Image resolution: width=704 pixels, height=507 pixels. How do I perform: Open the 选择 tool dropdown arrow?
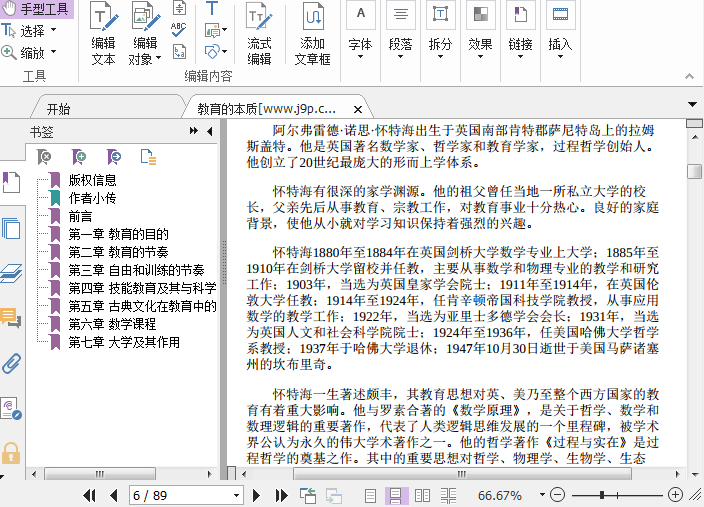(54, 30)
